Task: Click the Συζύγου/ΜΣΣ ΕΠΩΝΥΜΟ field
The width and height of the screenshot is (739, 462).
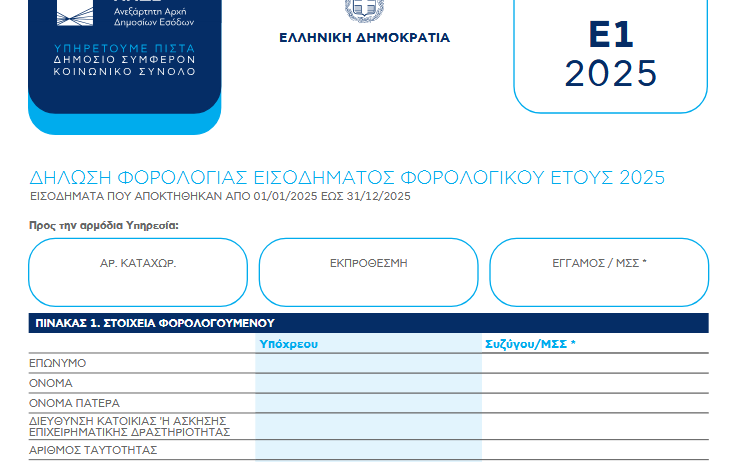Action: click(x=595, y=363)
